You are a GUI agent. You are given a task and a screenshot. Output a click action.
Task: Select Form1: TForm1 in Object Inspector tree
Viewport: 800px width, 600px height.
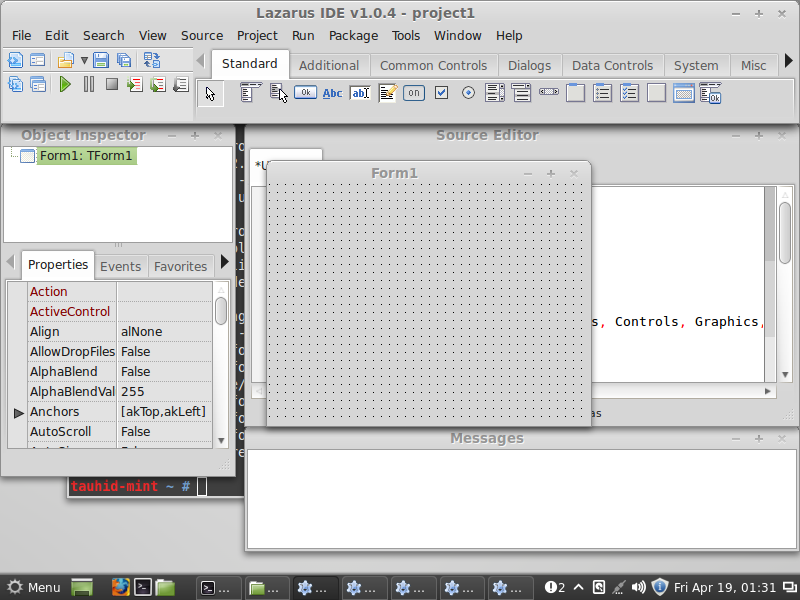[86, 156]
